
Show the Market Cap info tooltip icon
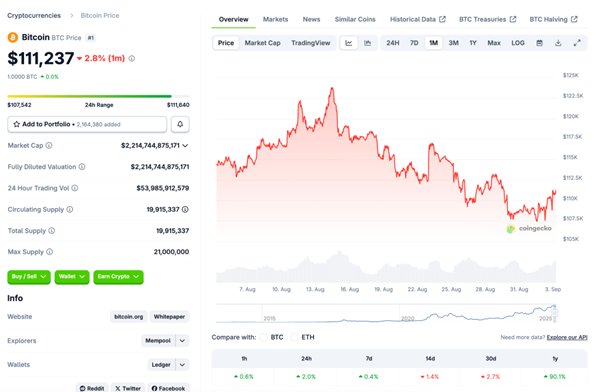pyautogui.click(x=49, y=146)
